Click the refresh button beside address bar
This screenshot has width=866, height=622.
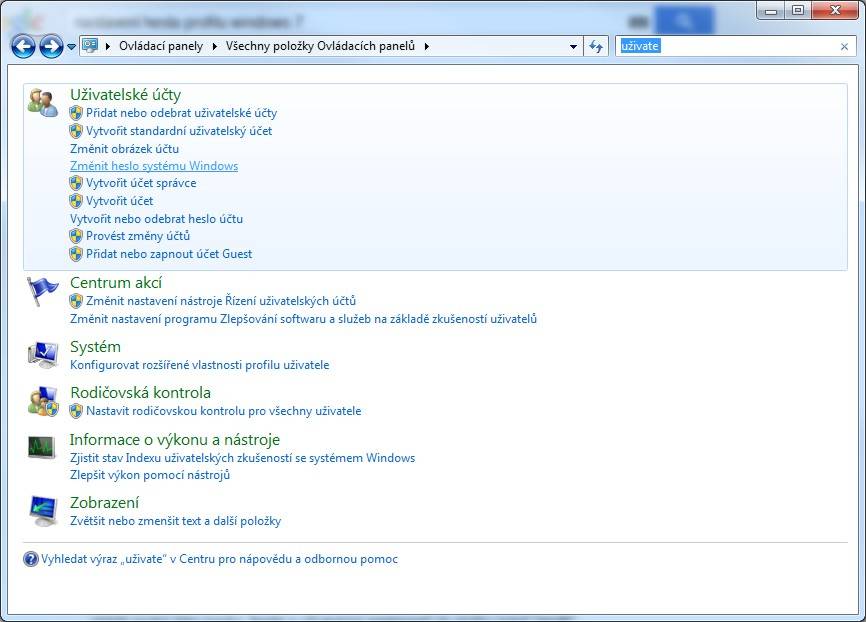coord(596,46)
